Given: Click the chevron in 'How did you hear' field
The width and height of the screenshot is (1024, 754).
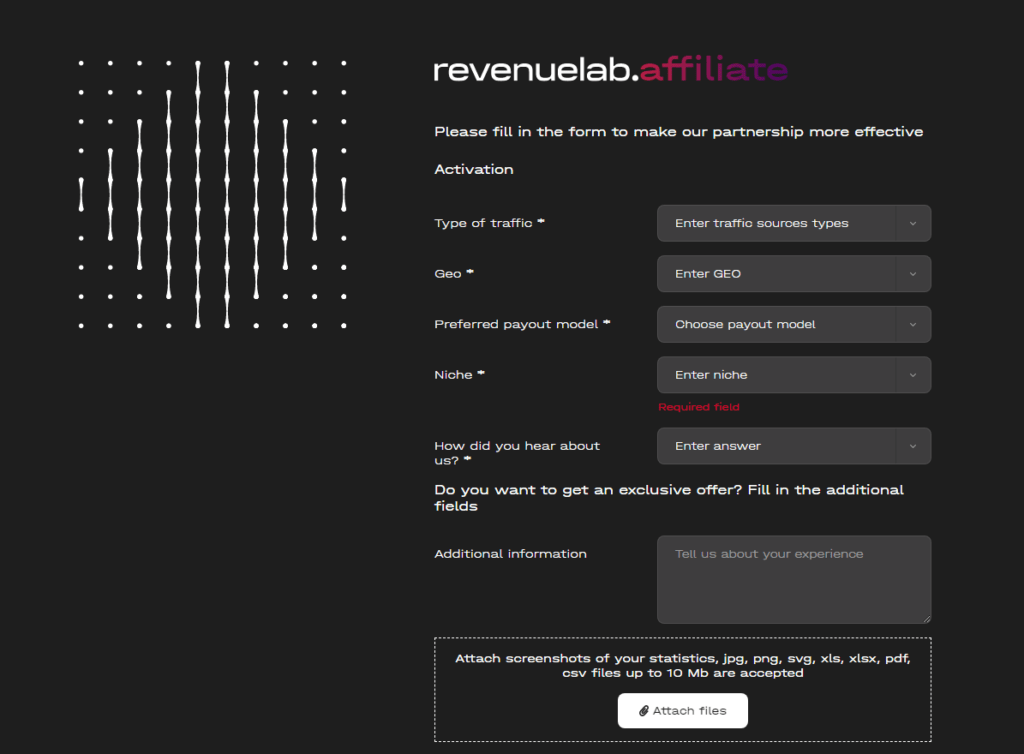Looking at the screenshot, I should click(912, 446).
